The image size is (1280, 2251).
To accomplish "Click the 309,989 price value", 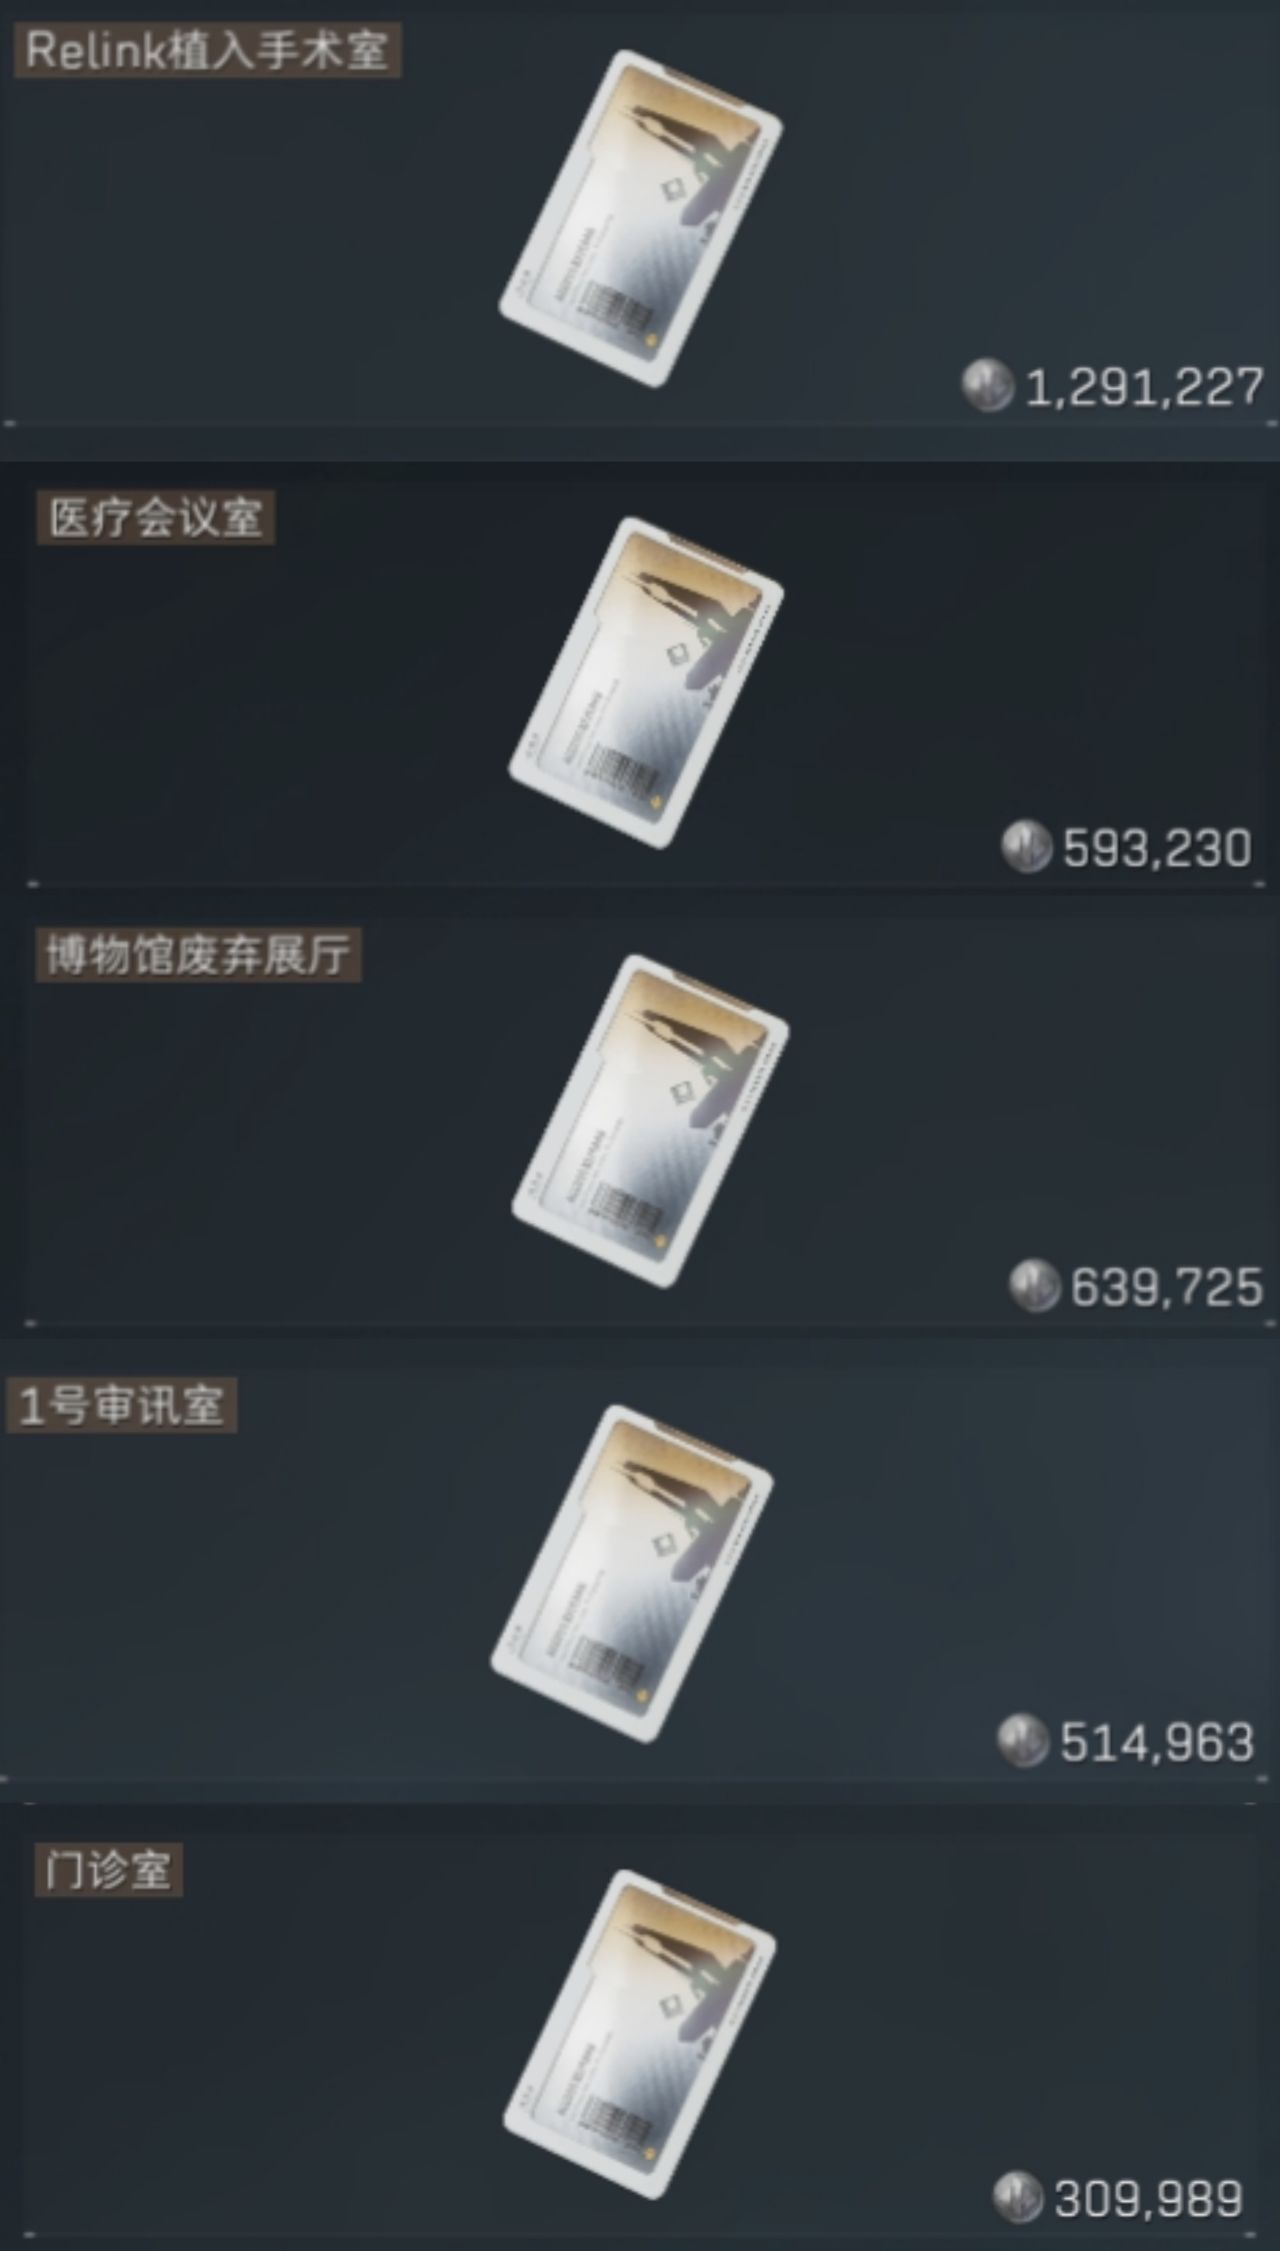I will (x=1150, y=2199).
